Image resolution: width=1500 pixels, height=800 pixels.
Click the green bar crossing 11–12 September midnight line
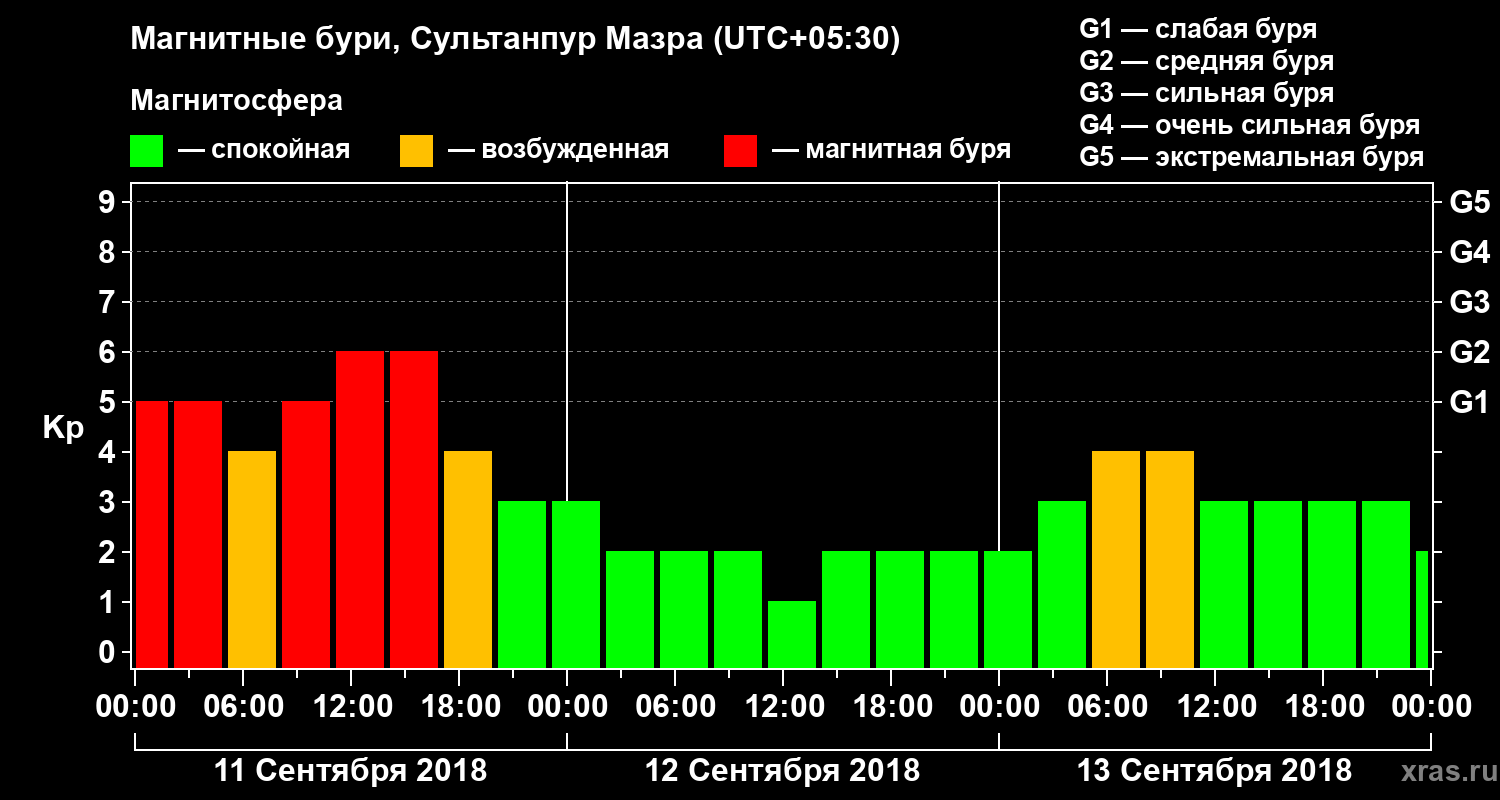tap(576, 585)
